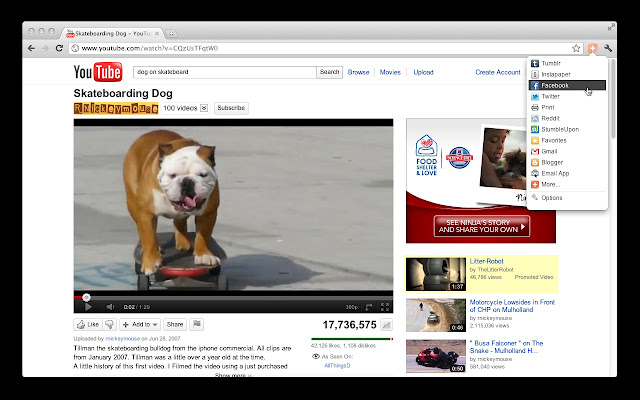Open the Browse link

click(x=358, y=72)
